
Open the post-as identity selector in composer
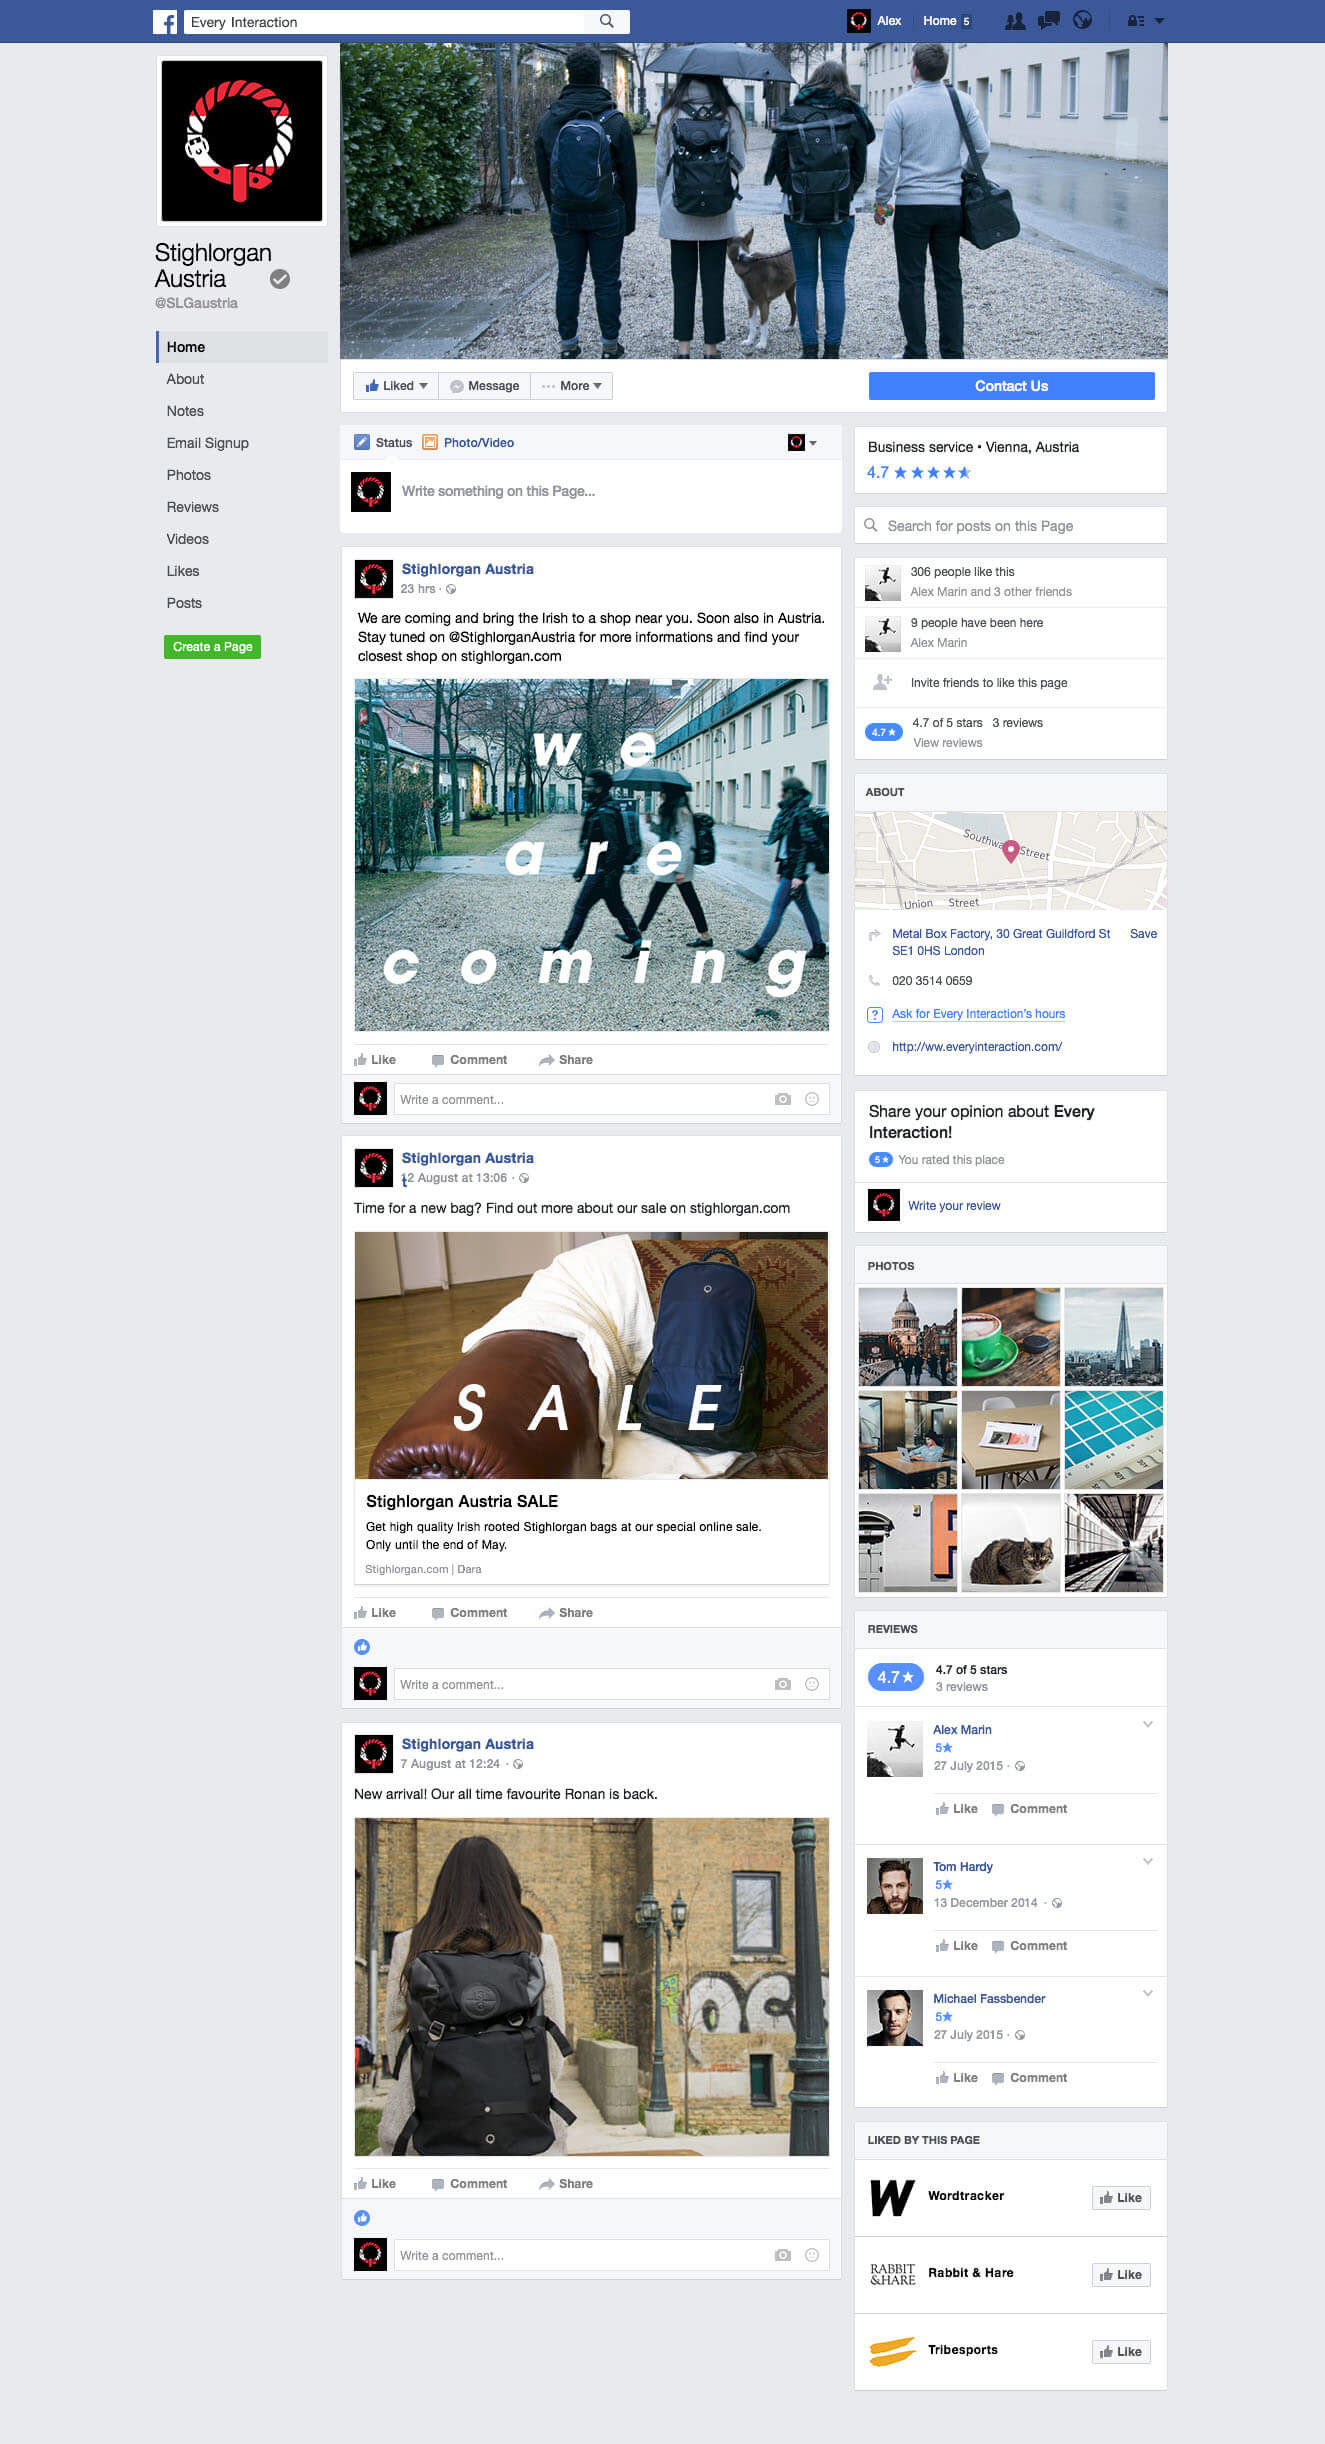[802, 443]
